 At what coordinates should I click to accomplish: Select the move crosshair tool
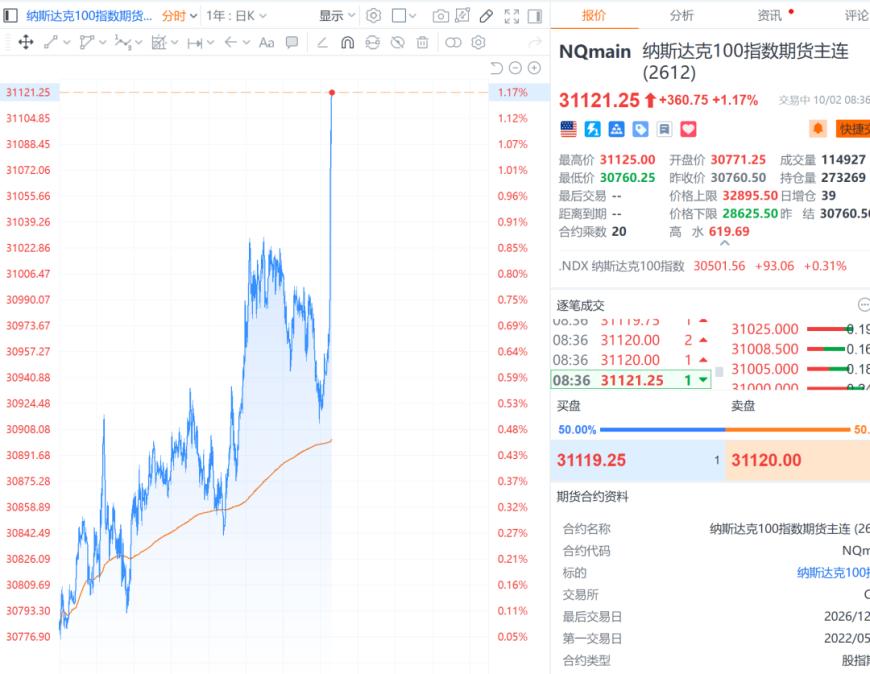[x=26, y=42]
